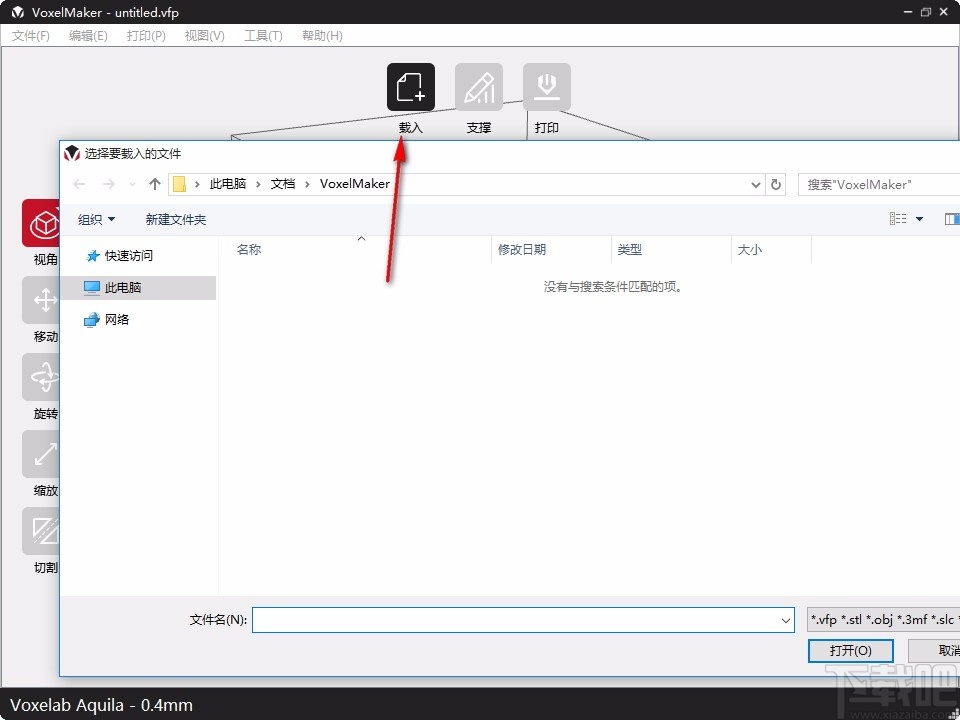This screenshot has width=960, height=720.
Task: Open the 编辑(E) menu
Action: tap(88, 36)
